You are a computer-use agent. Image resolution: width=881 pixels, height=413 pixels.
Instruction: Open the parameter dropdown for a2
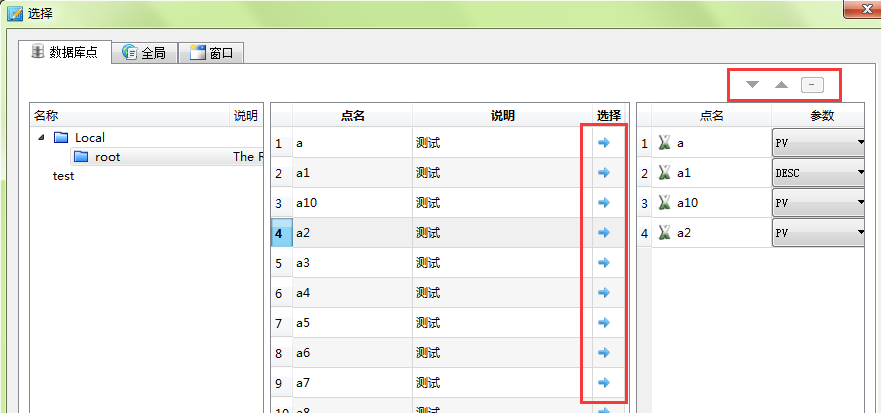point(818,233)
